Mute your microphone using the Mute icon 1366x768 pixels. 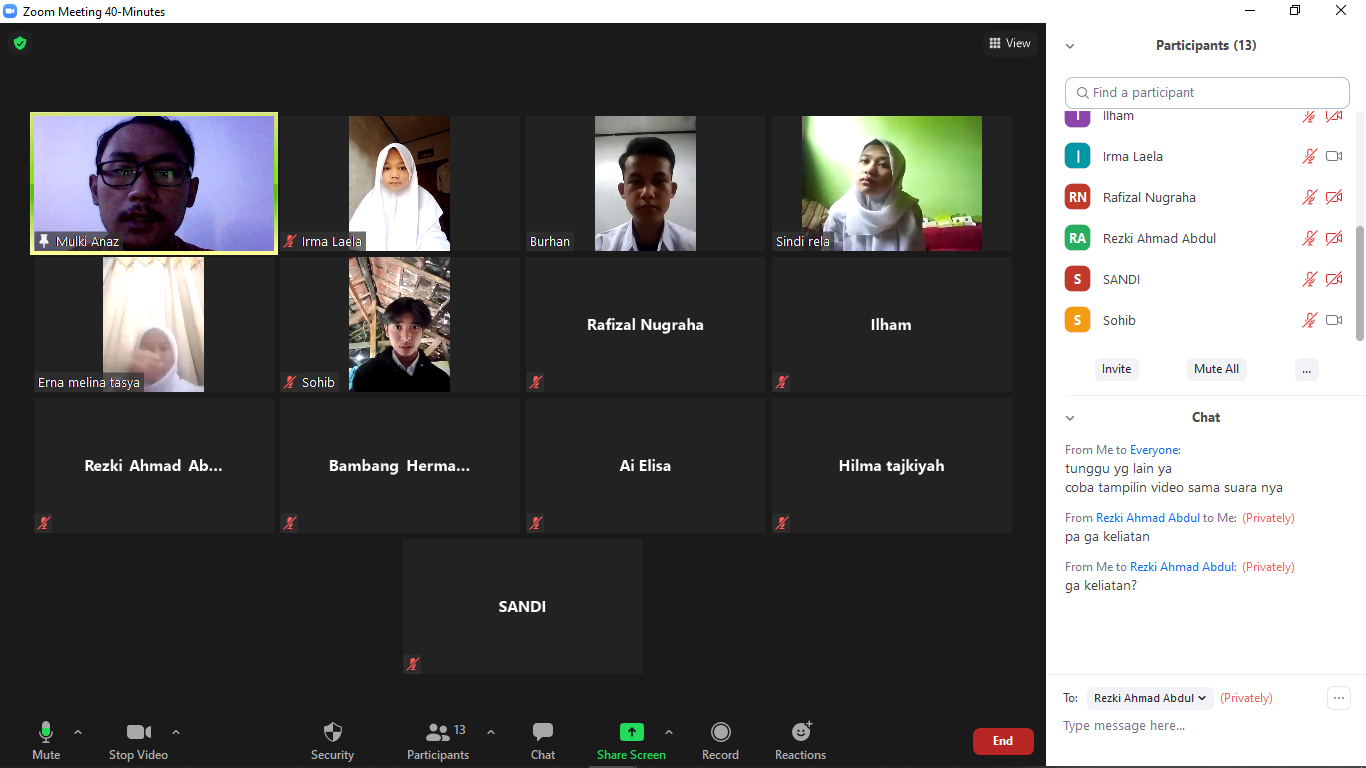point(45,731)
